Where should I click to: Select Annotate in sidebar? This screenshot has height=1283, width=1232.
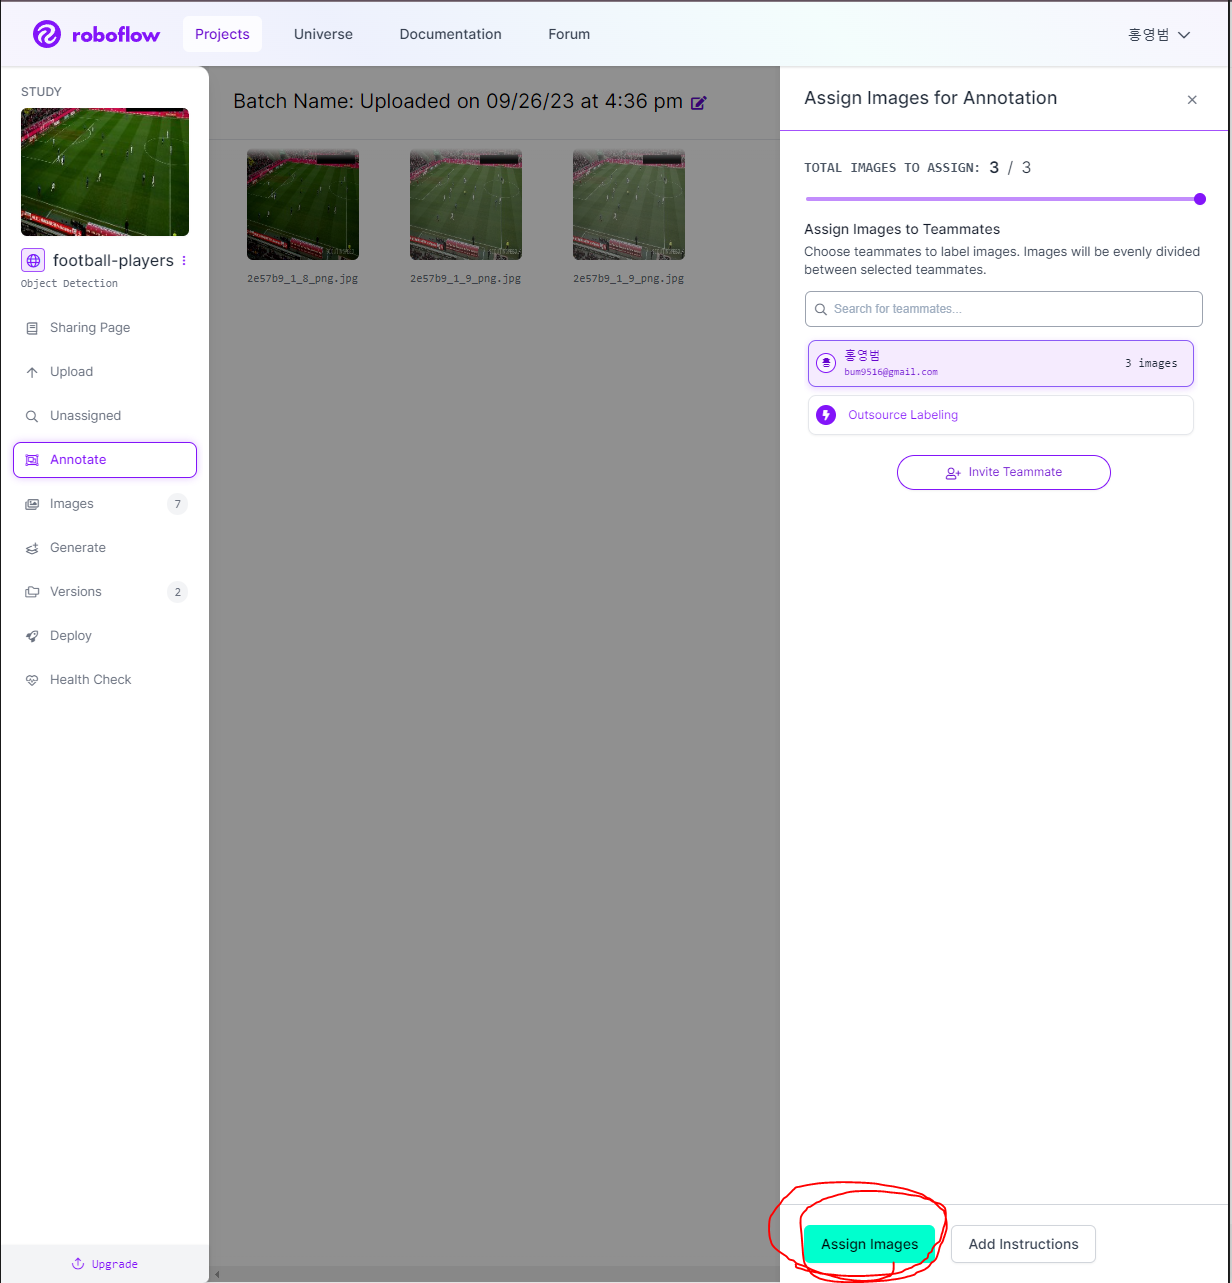pyautogui.click(x=105, y=460)
